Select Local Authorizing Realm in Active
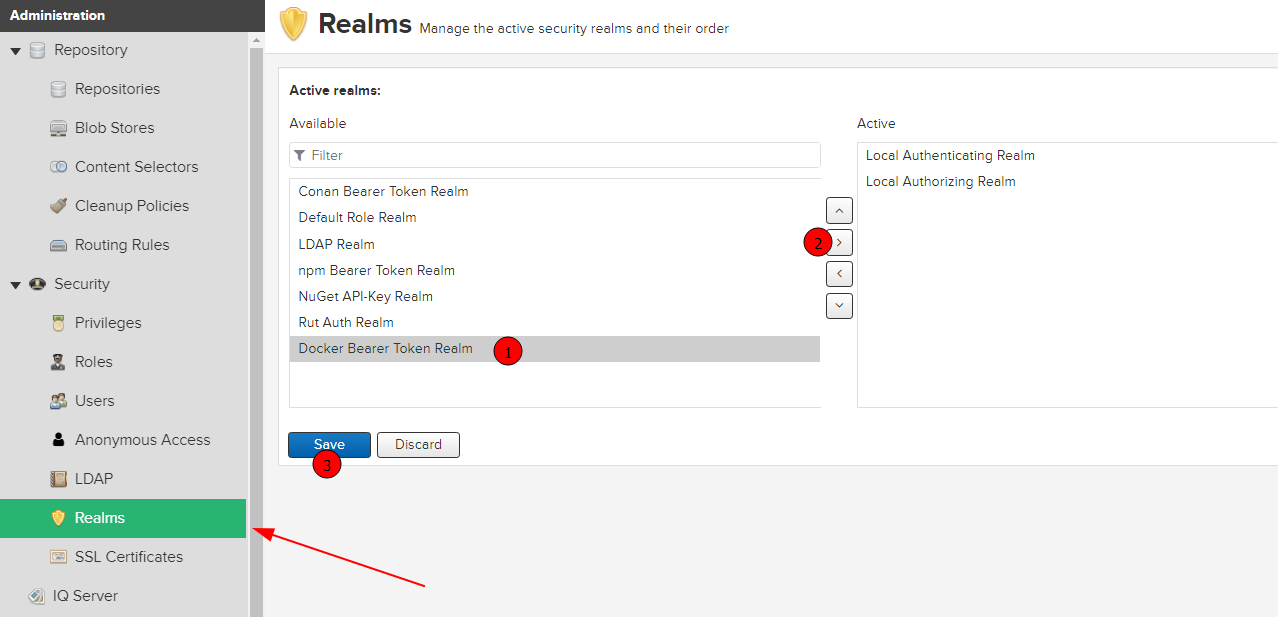 pos(1068,181)
